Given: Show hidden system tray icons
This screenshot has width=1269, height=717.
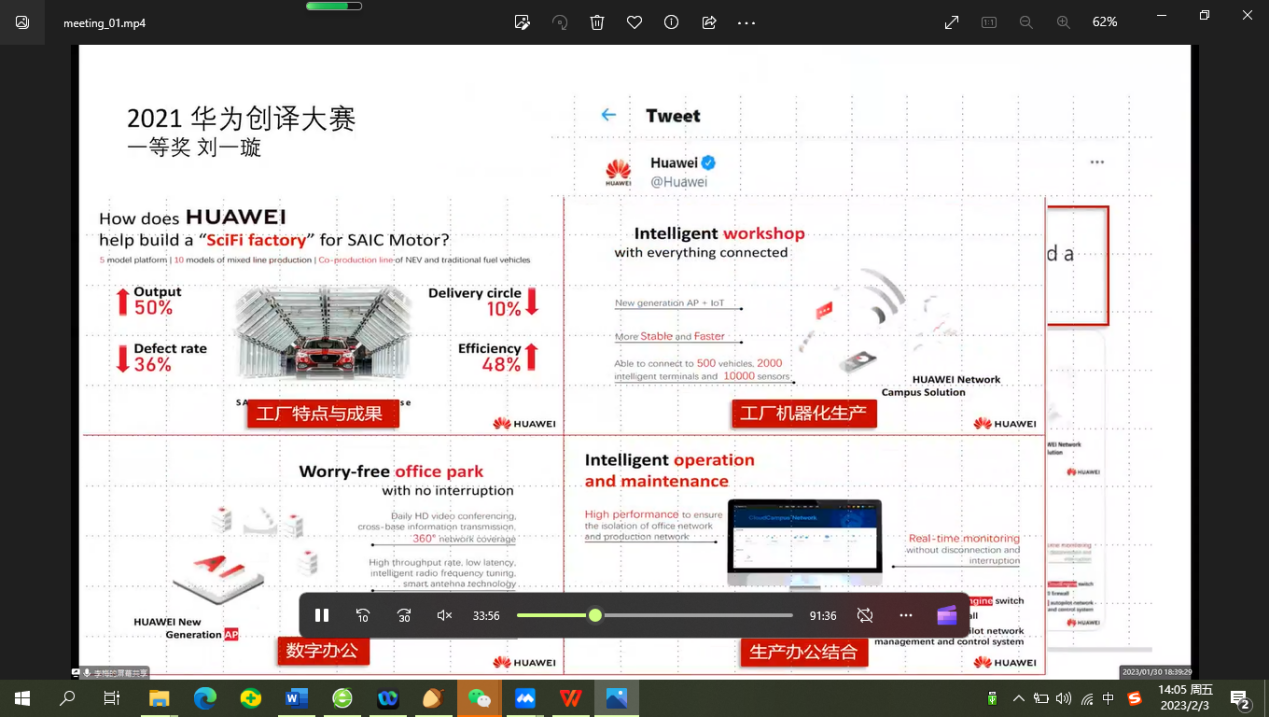Looking at the screenshot, I should point(1018,699).
